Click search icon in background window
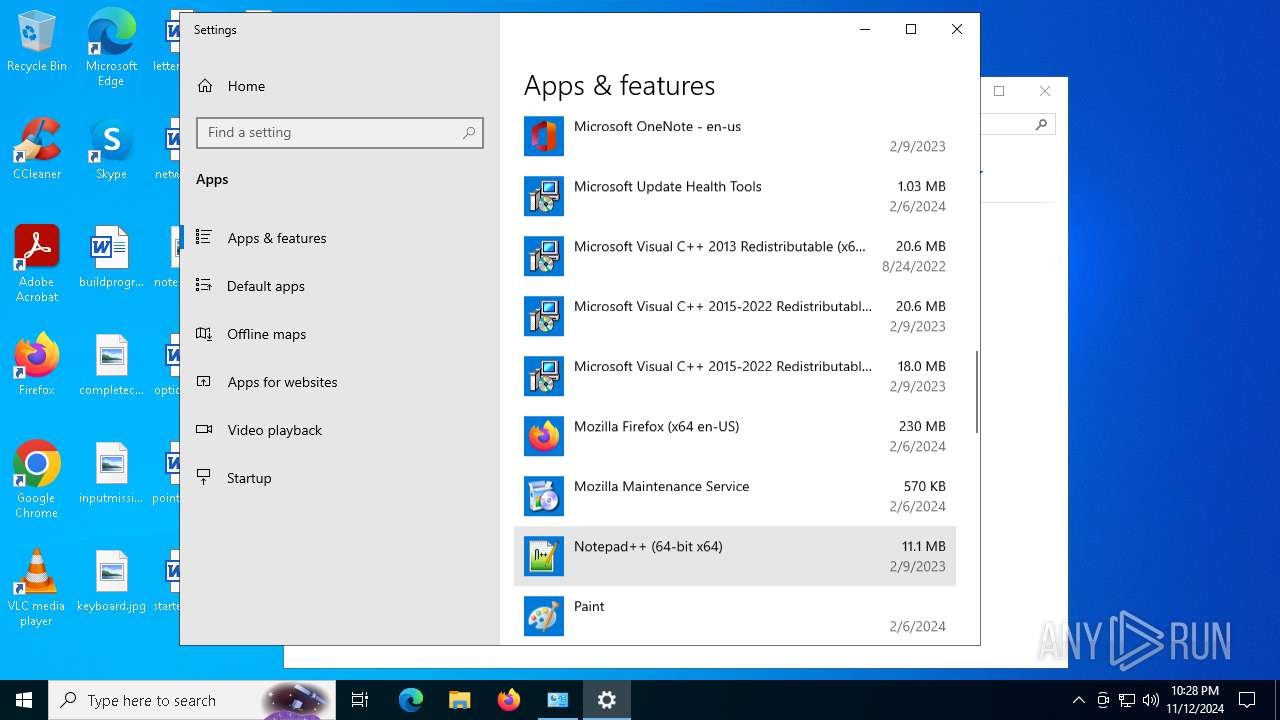Viewport: 1280px width, 720px height. point(1041,125)
